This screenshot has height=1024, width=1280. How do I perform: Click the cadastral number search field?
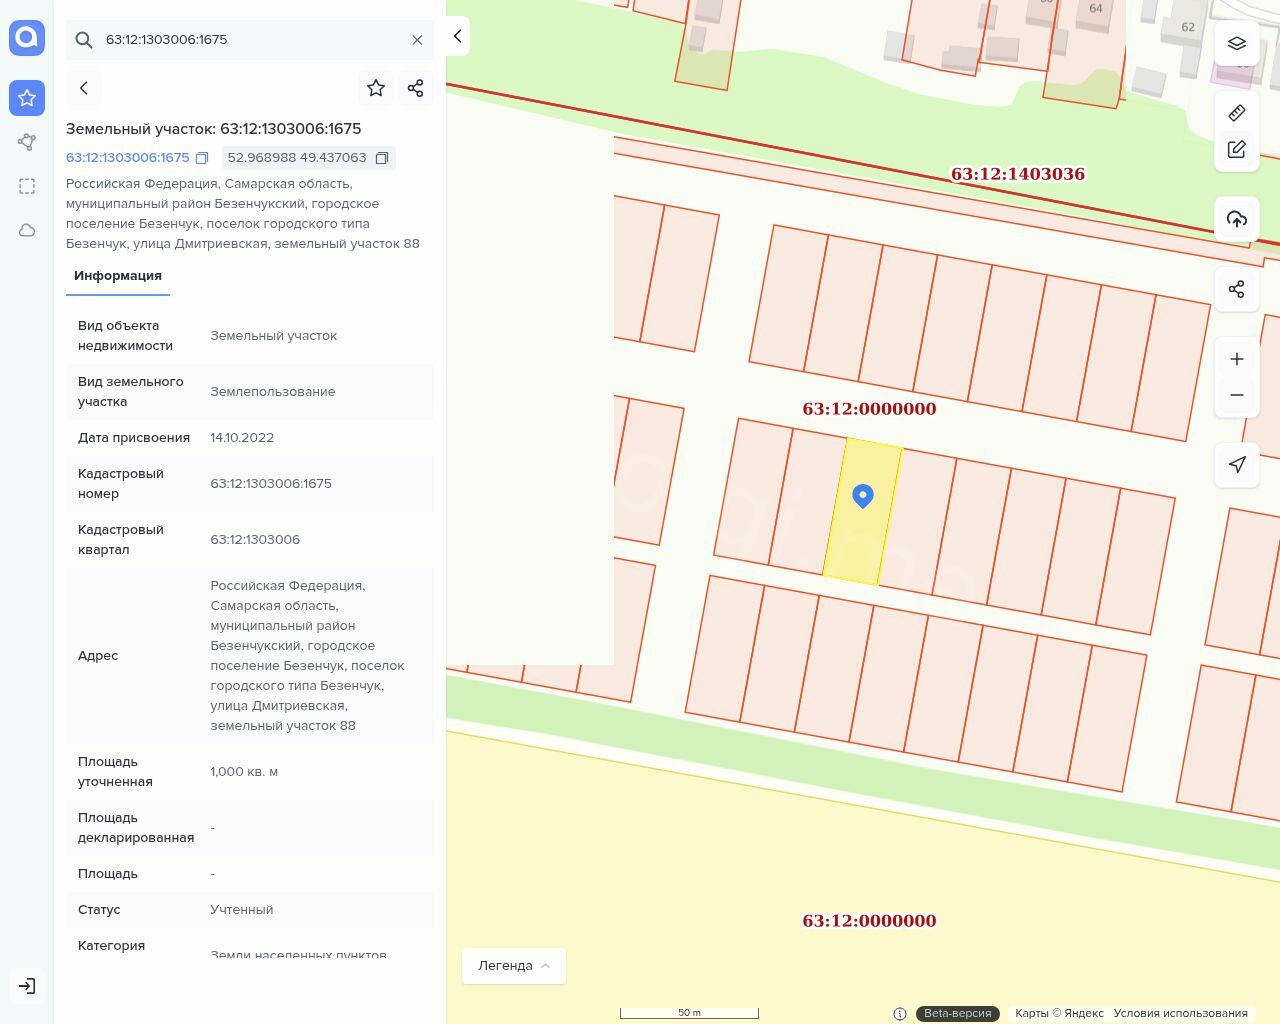(250, 40)
